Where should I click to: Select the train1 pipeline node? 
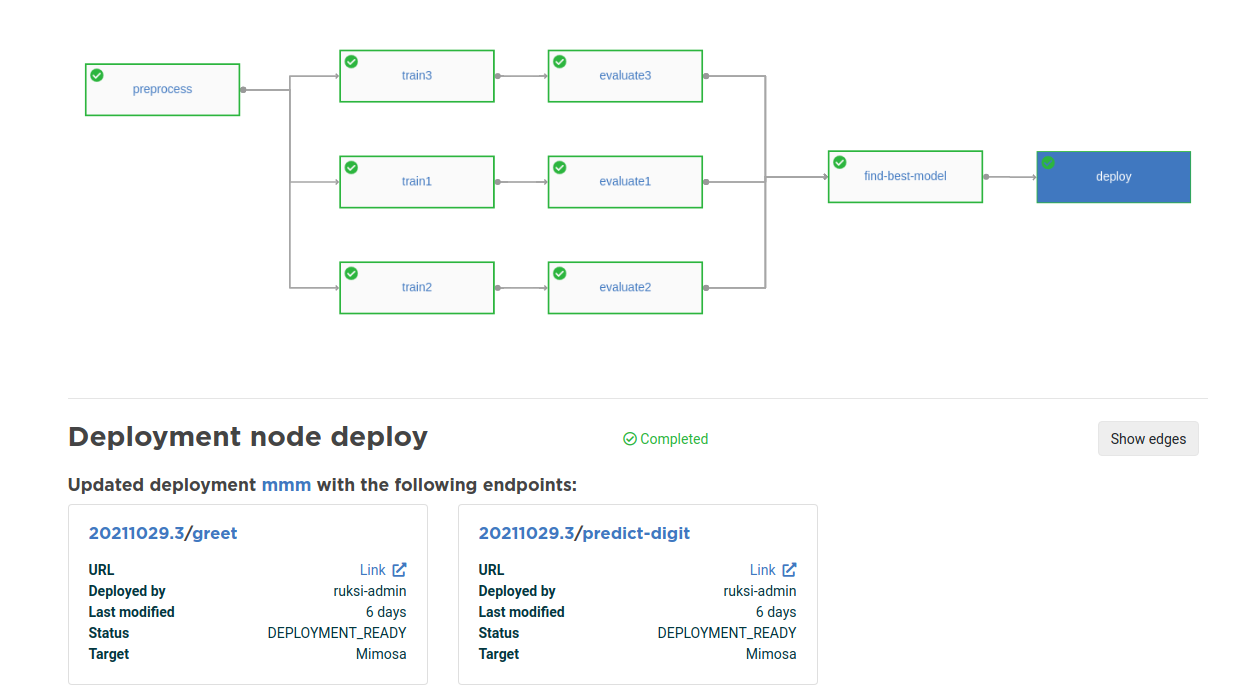(417, 182)
